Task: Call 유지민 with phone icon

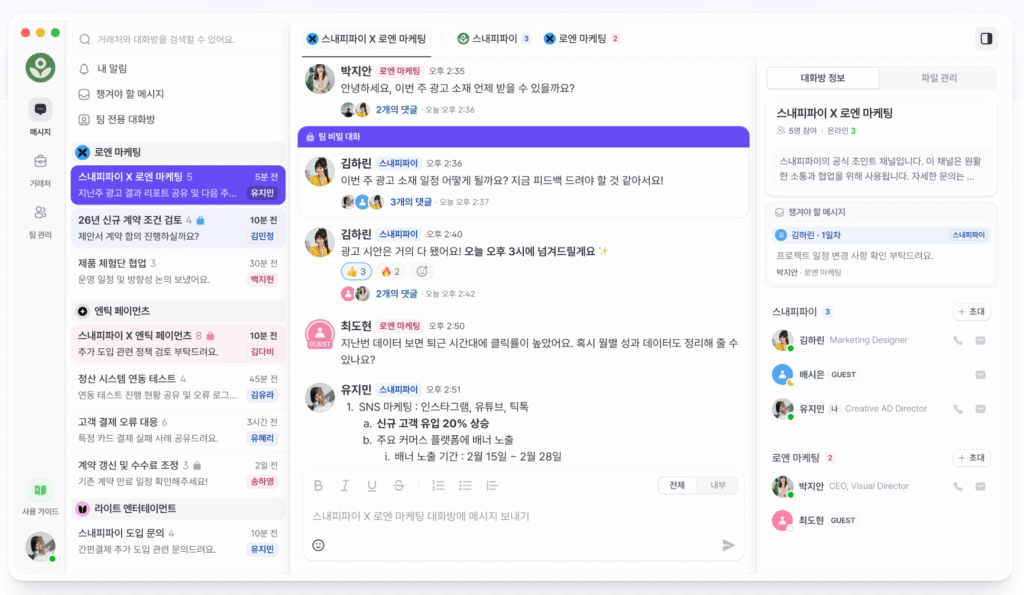Action: point(957,409)
